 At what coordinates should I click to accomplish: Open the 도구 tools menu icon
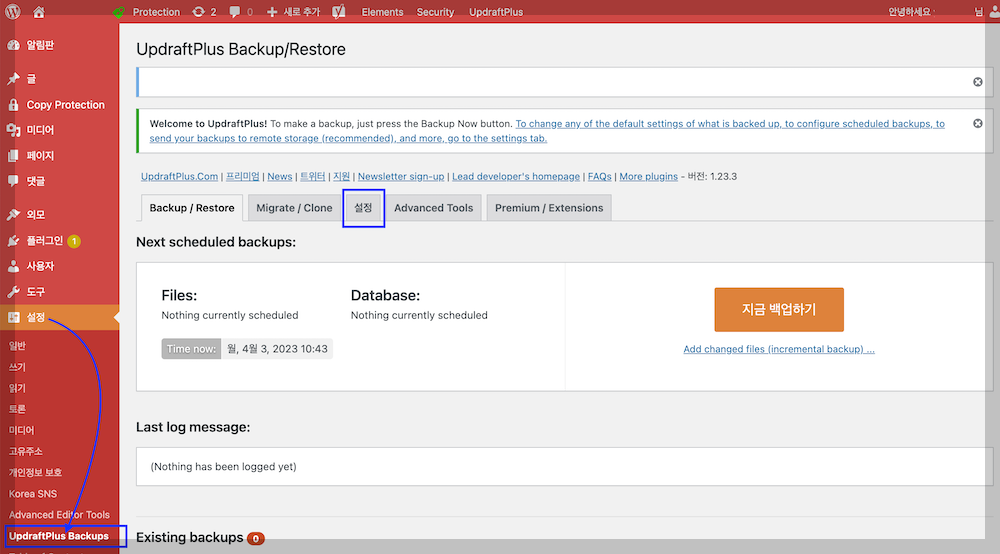tap(13, 291)
